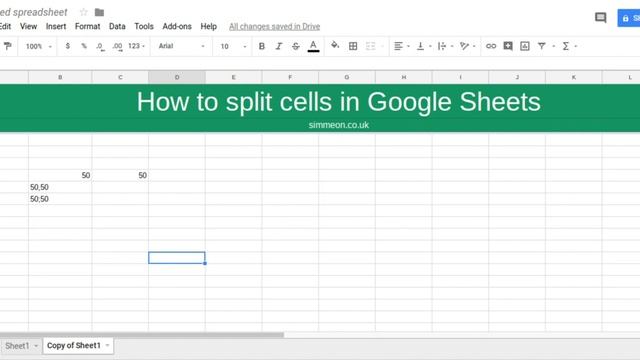Toggle bold formatting

click(262, 46)
